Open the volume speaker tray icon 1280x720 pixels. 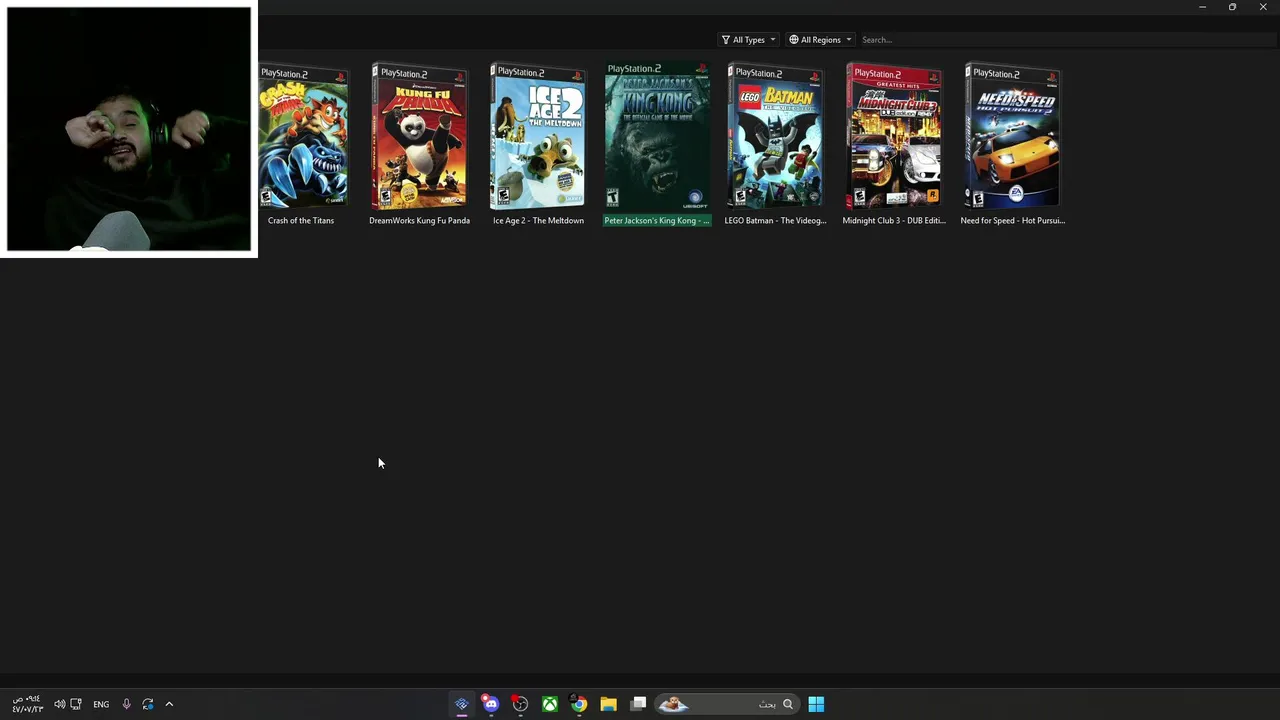coord(60,704)
